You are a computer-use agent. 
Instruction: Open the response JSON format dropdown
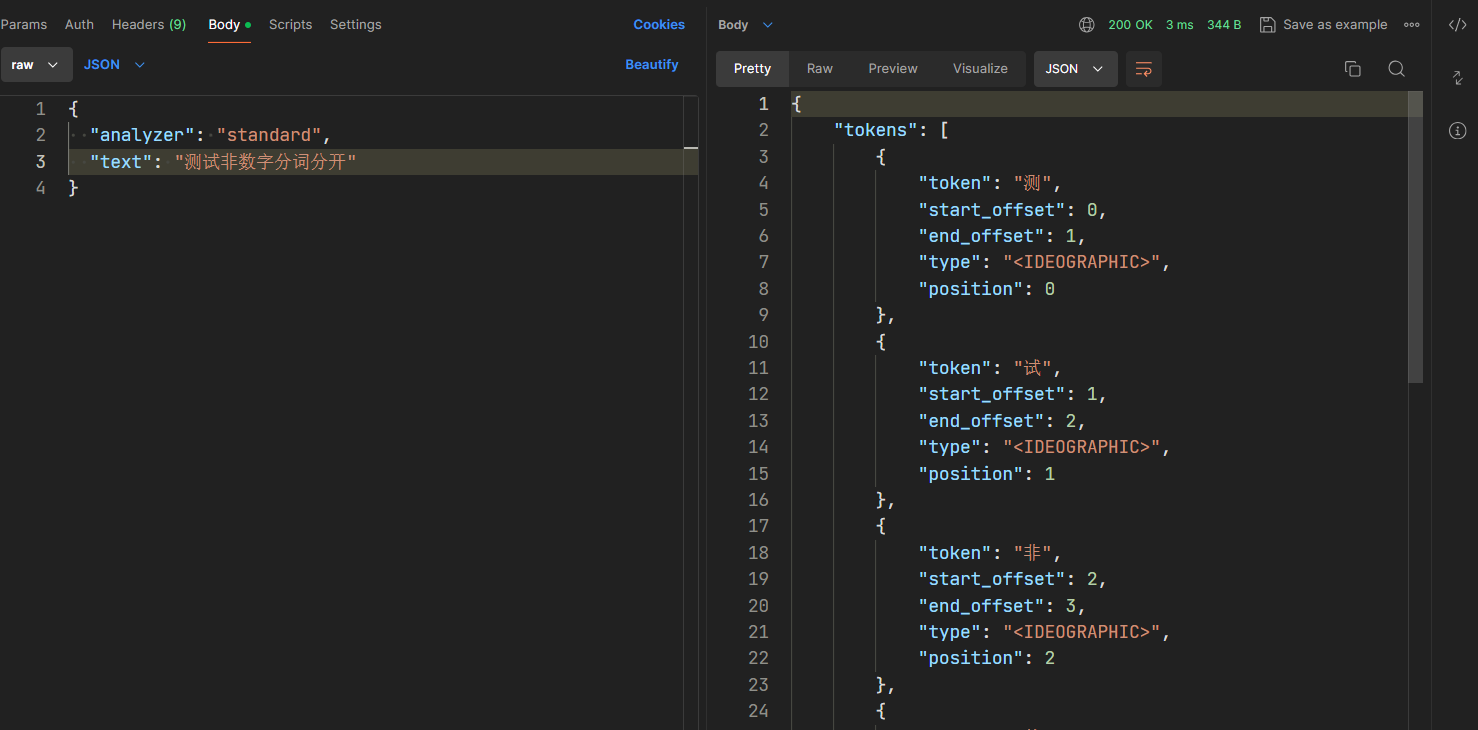click(x=1075, y=69)
